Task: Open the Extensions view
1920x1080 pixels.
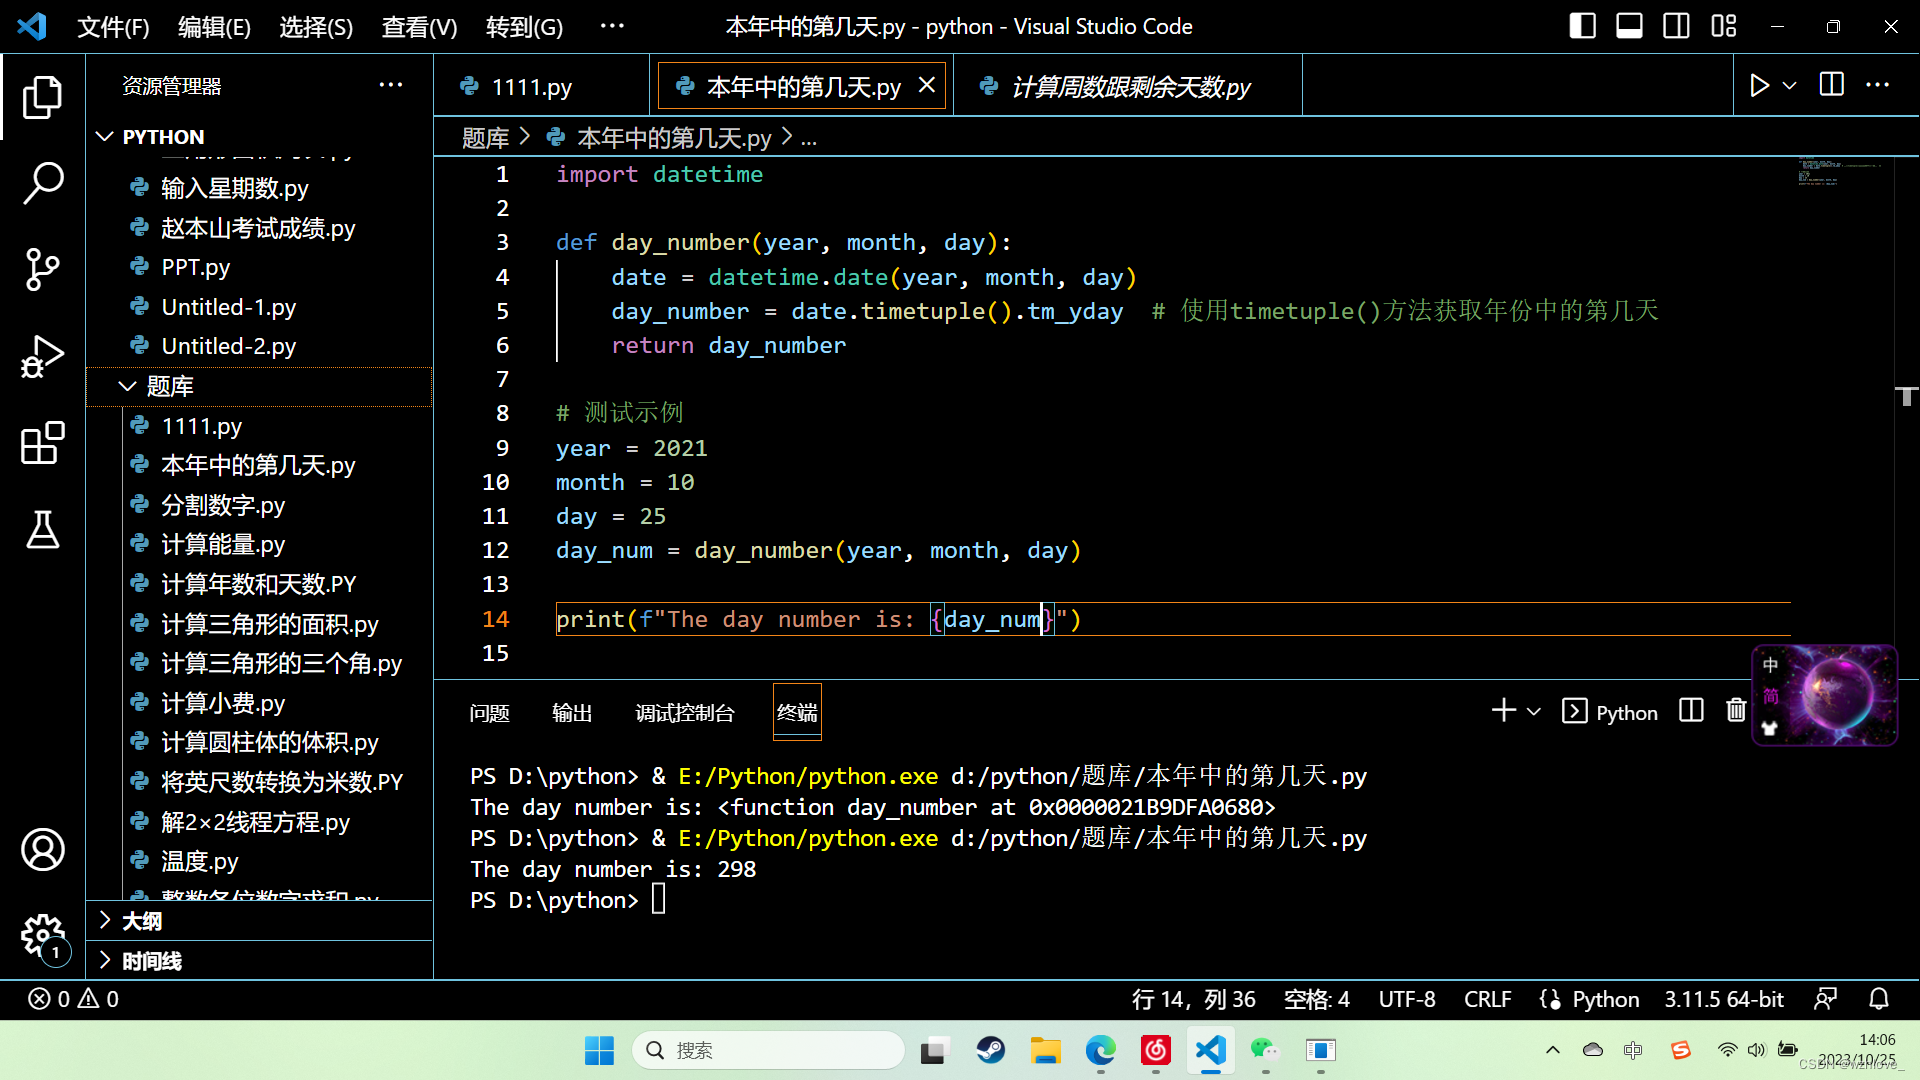Action: click(42, 443)
